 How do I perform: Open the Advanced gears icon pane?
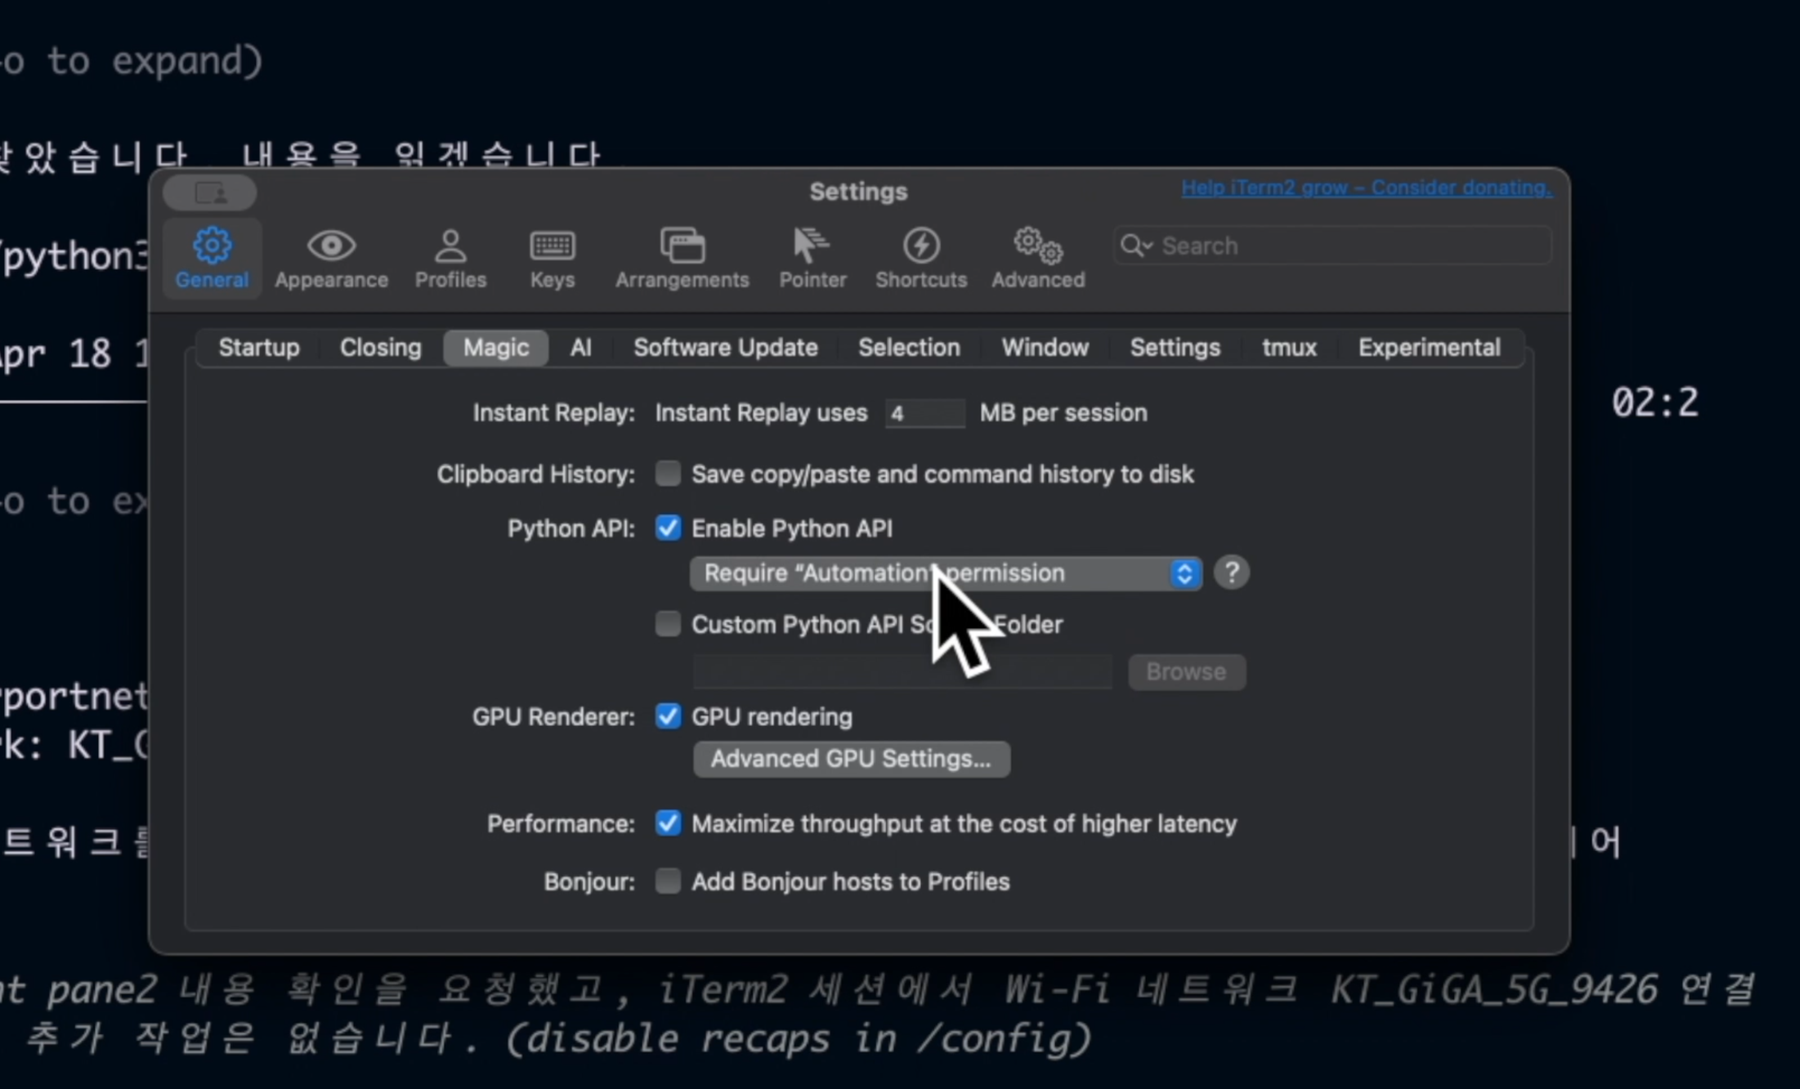1038,257
